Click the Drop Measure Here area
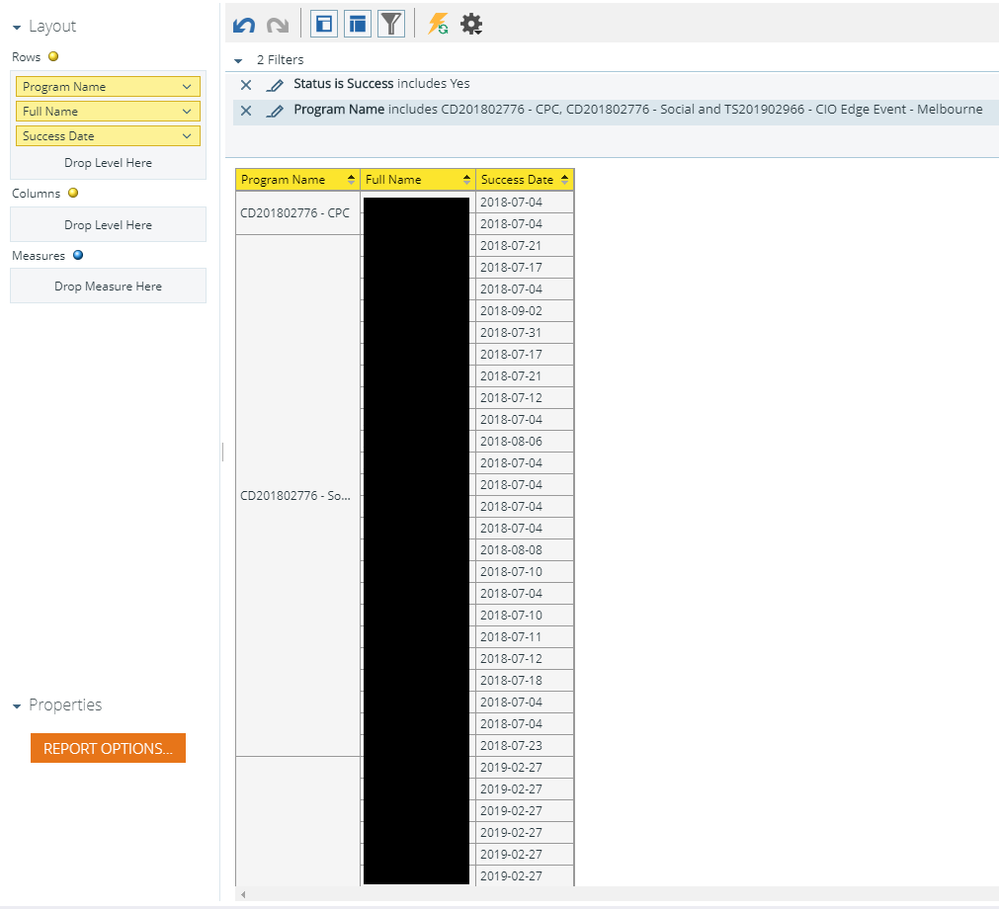Screen dimensions: 999x909 108,286
